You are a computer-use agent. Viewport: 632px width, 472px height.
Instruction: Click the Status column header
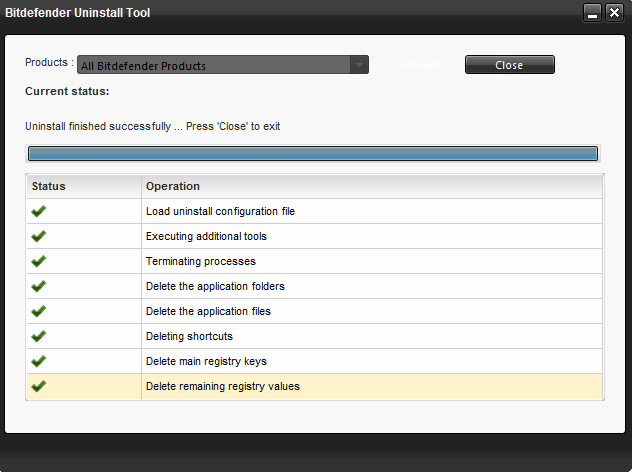[84, 186]
